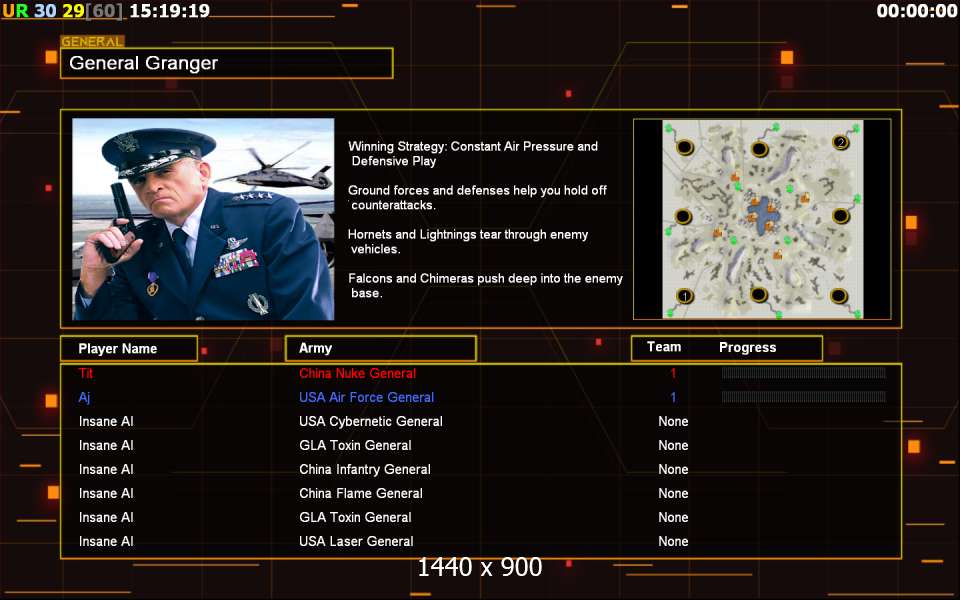Click None team for USA Cybernetic General

(x=673, y=421)
